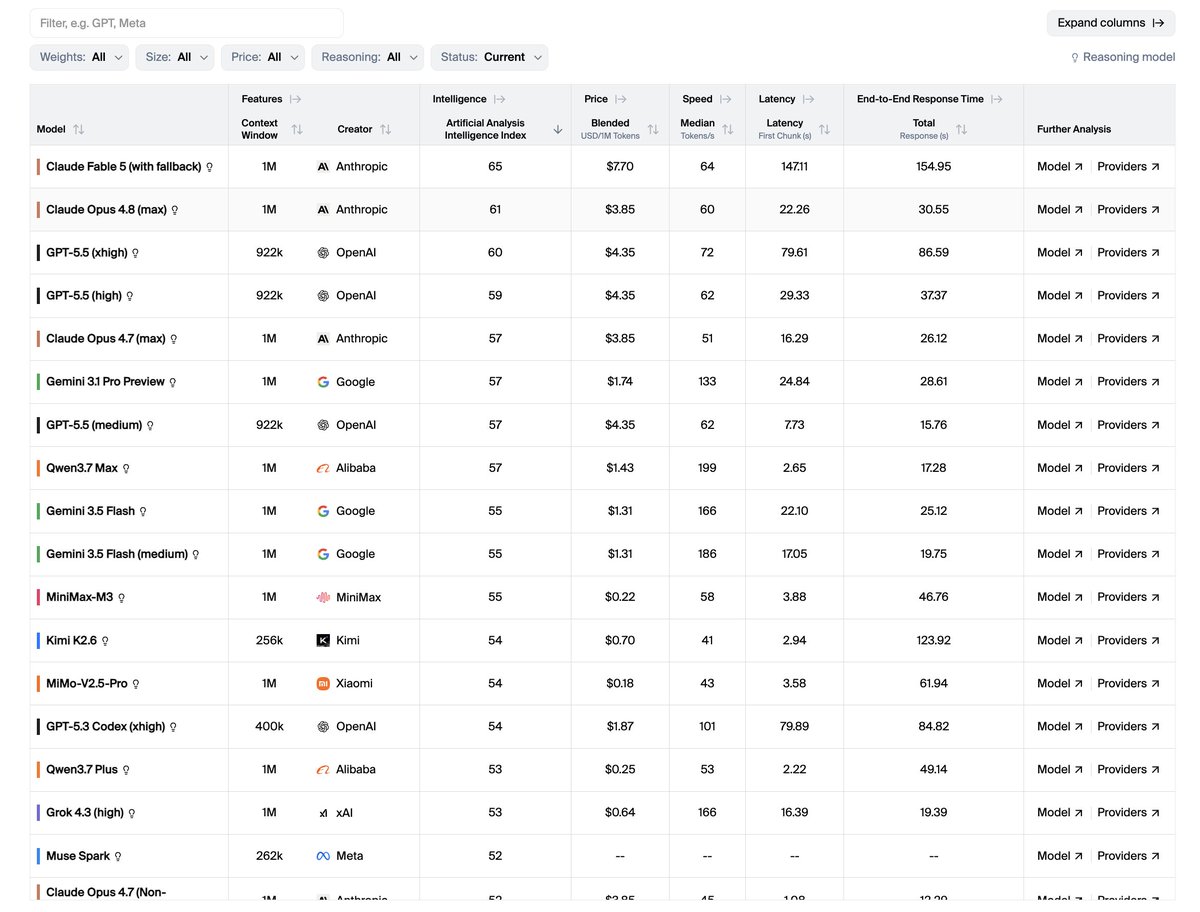Expand the Speed column group
The width and height of the screenshot is (1200, 912).
725,99
